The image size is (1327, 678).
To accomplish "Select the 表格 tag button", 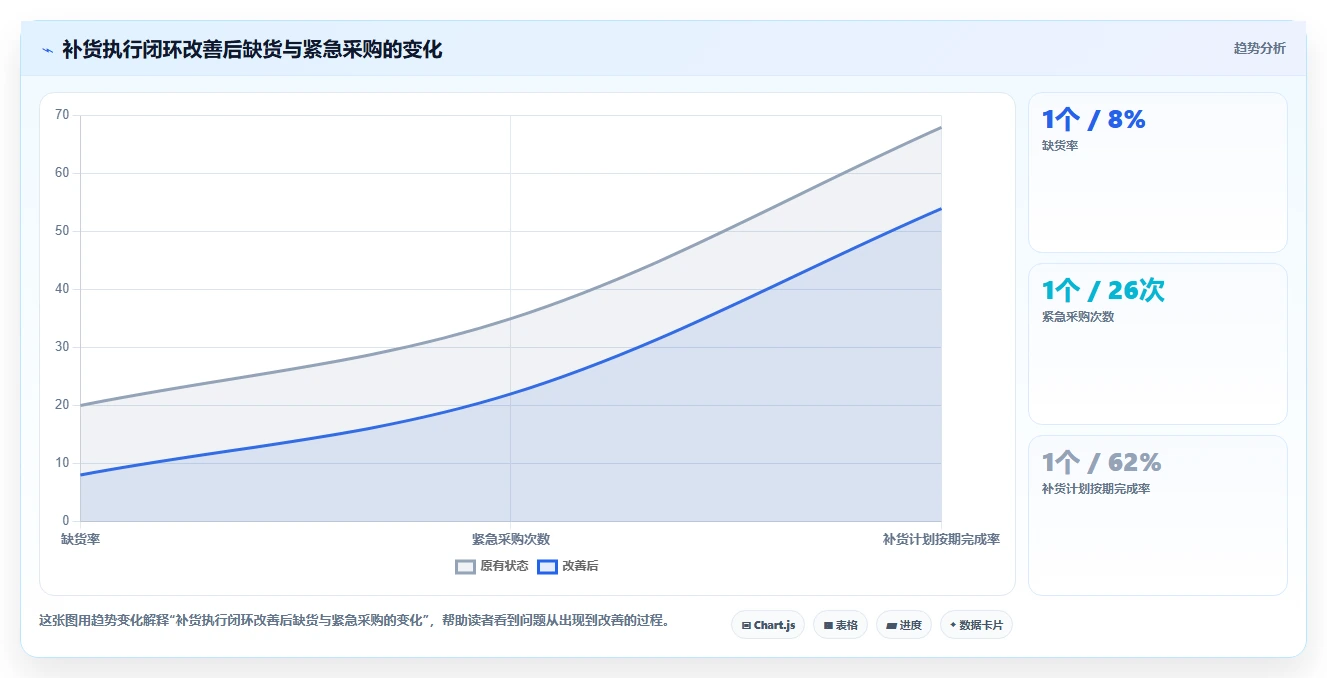I will [840, 625].
